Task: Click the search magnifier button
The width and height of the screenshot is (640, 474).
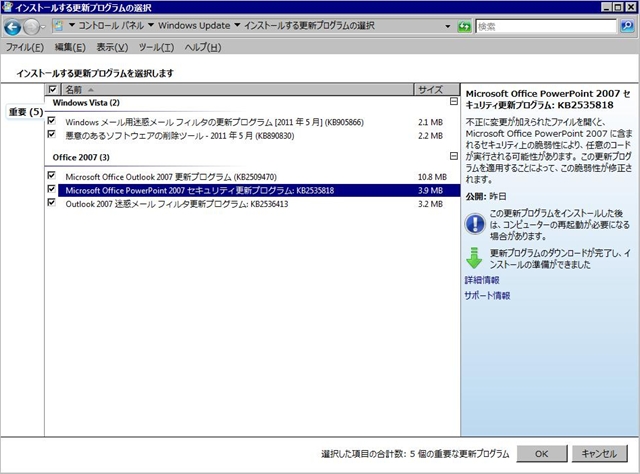Action: pyautogui.click(x=627, y=27)
